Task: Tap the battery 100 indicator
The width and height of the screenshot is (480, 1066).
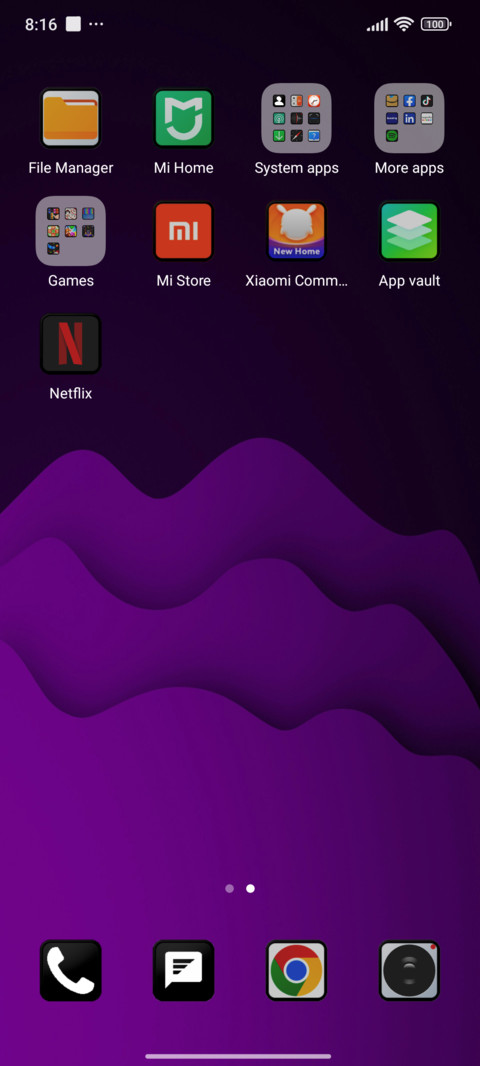Action: 436,24
